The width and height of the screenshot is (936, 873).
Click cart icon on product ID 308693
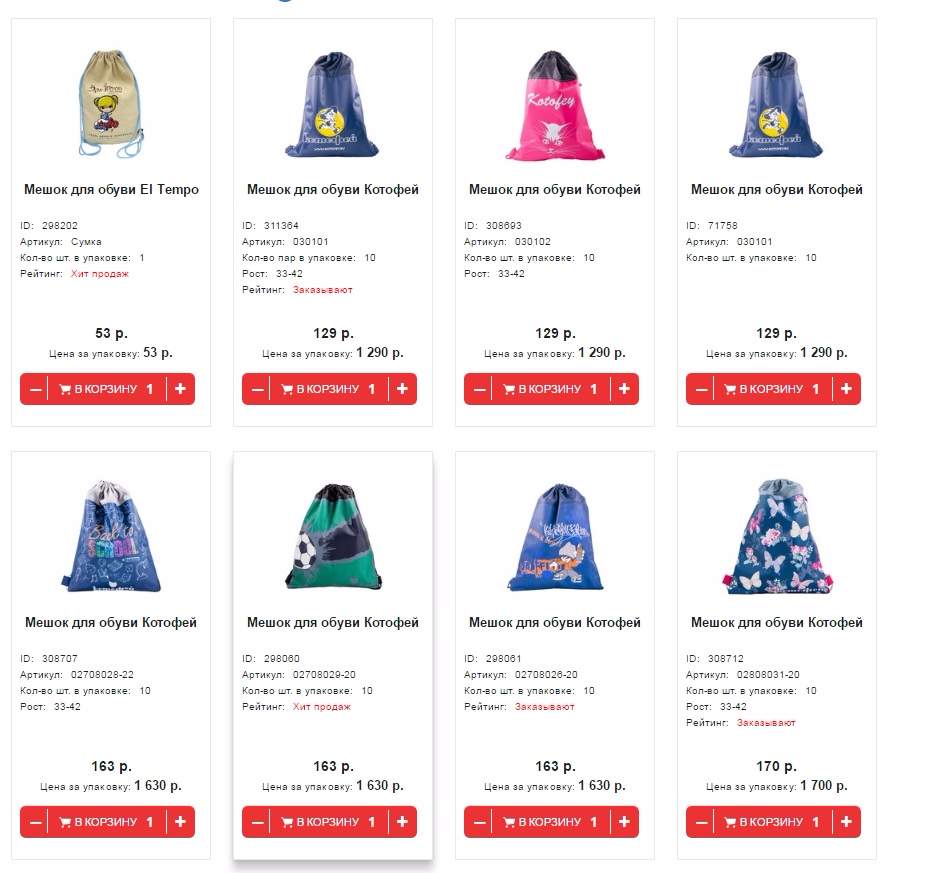coord(509,389)
